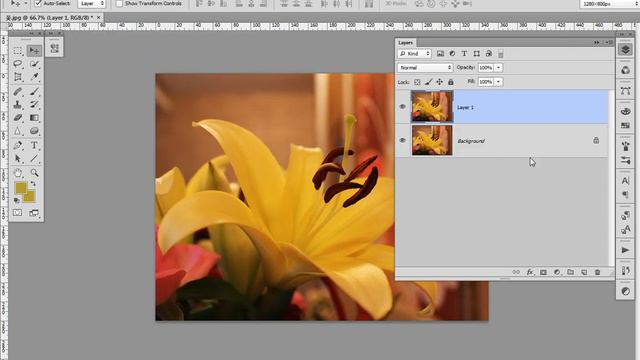This screenshot has width=640, height=360.
Task: Close the open document tab
Action: (98, 17)
